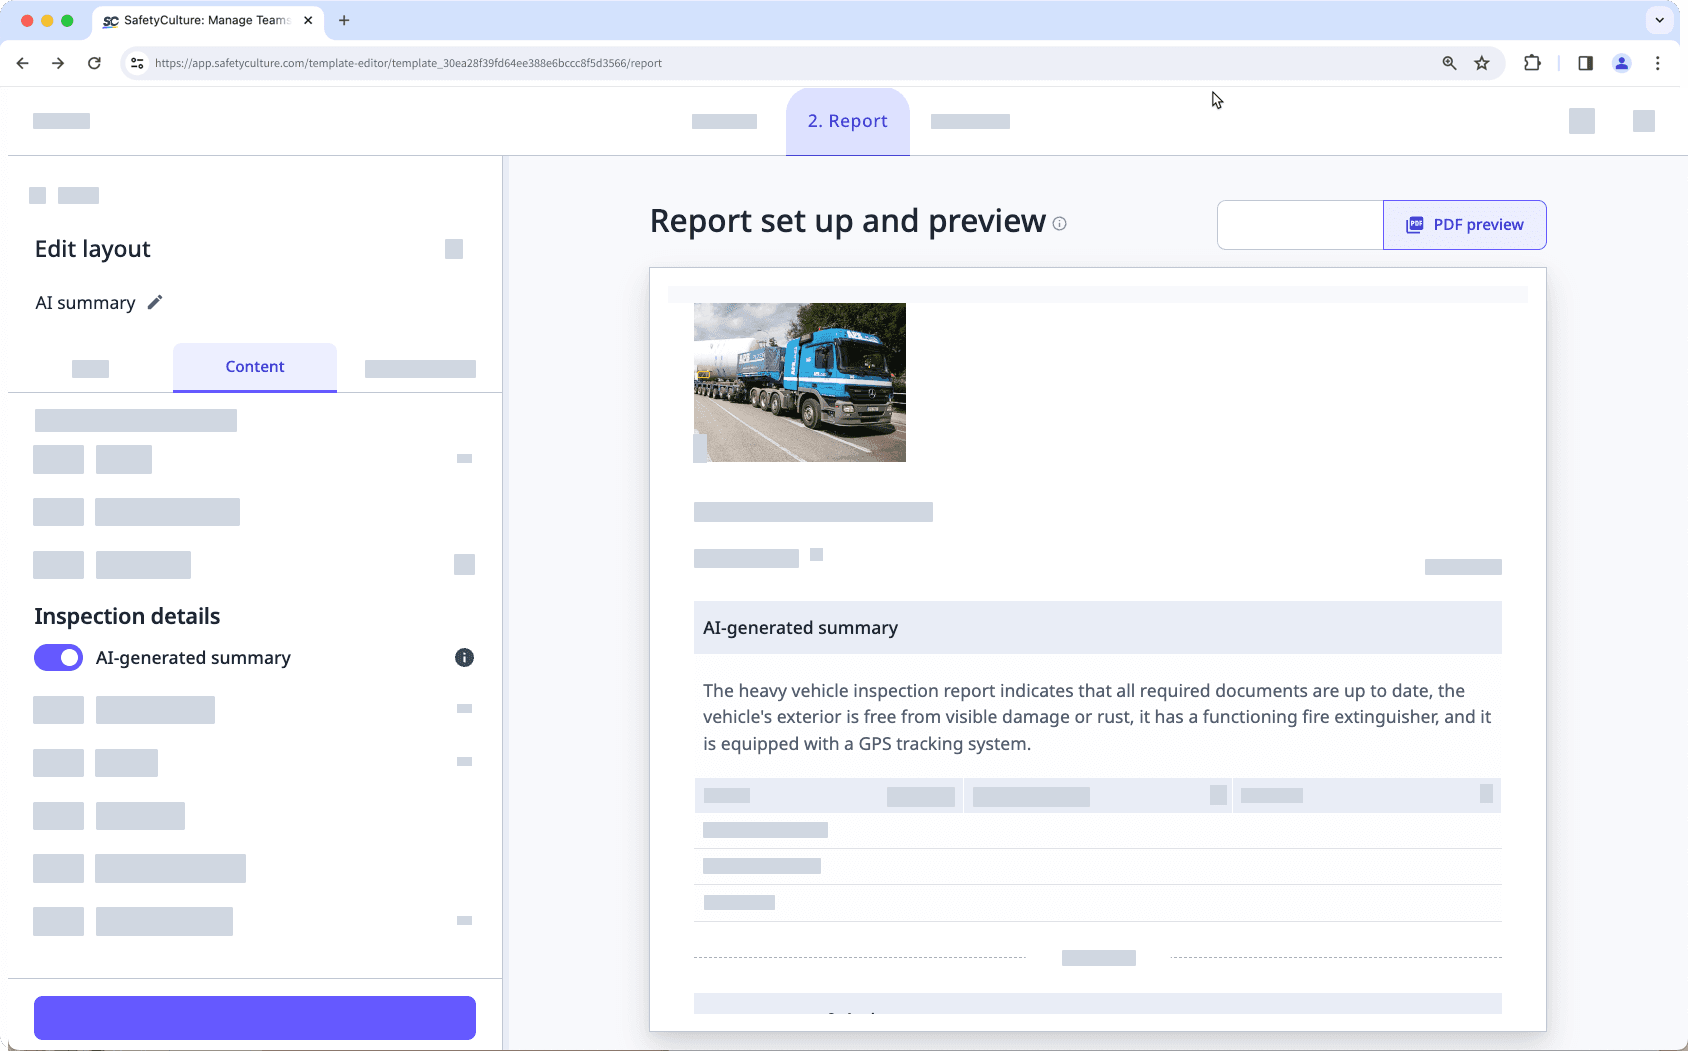Bookmark this page using the star icon
Viewport: 1688px width, 1051px height.
[1482, 62]
